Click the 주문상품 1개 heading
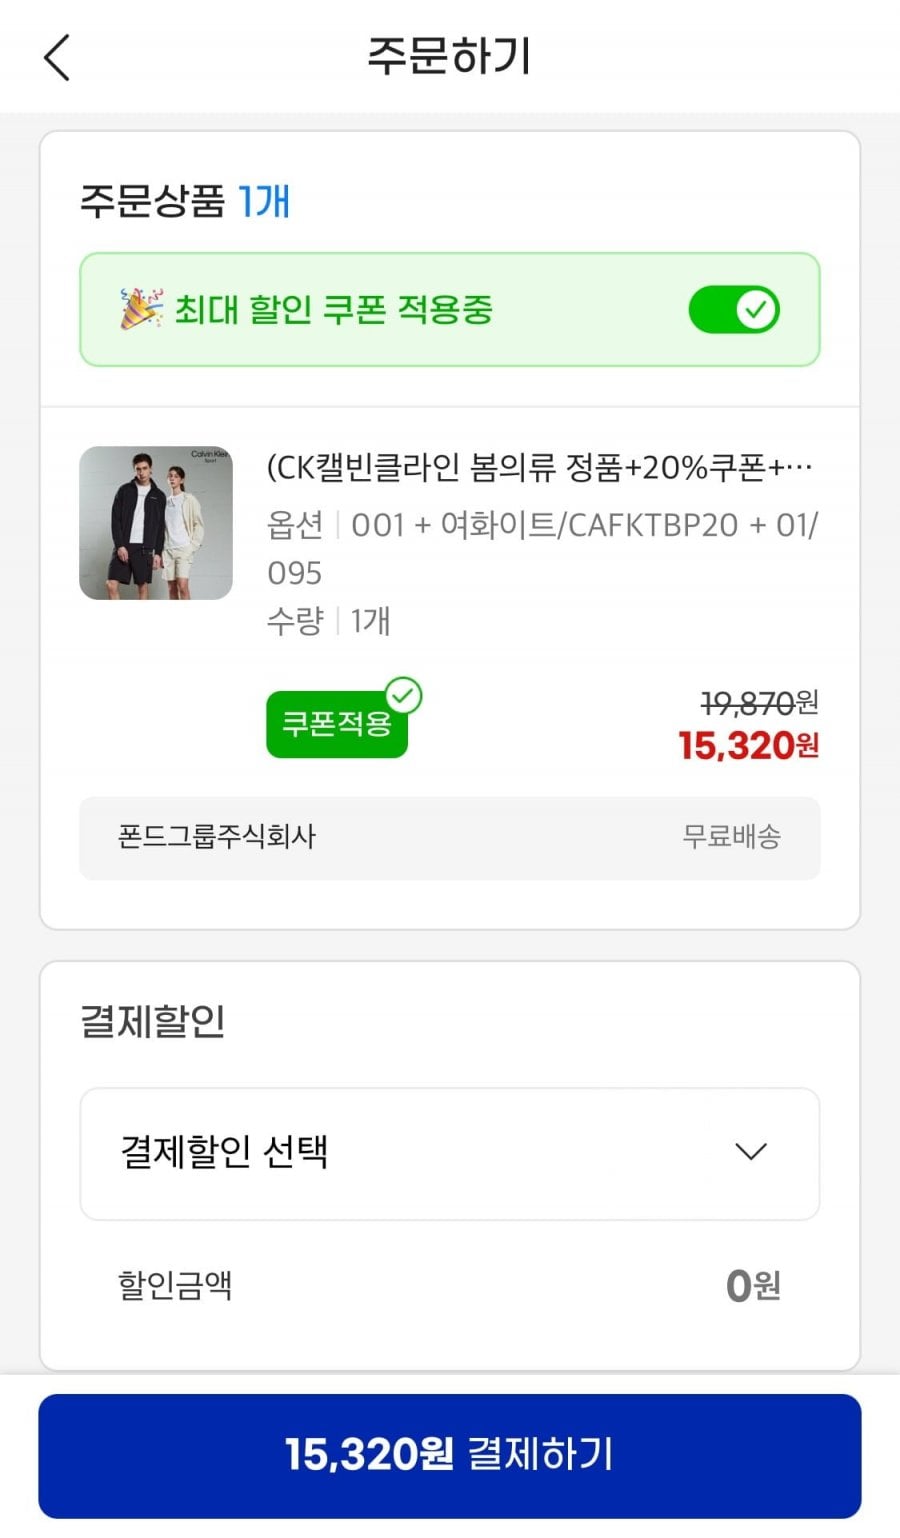The width and height of the screenshot is (900, 1538). (x=185, y=201)
